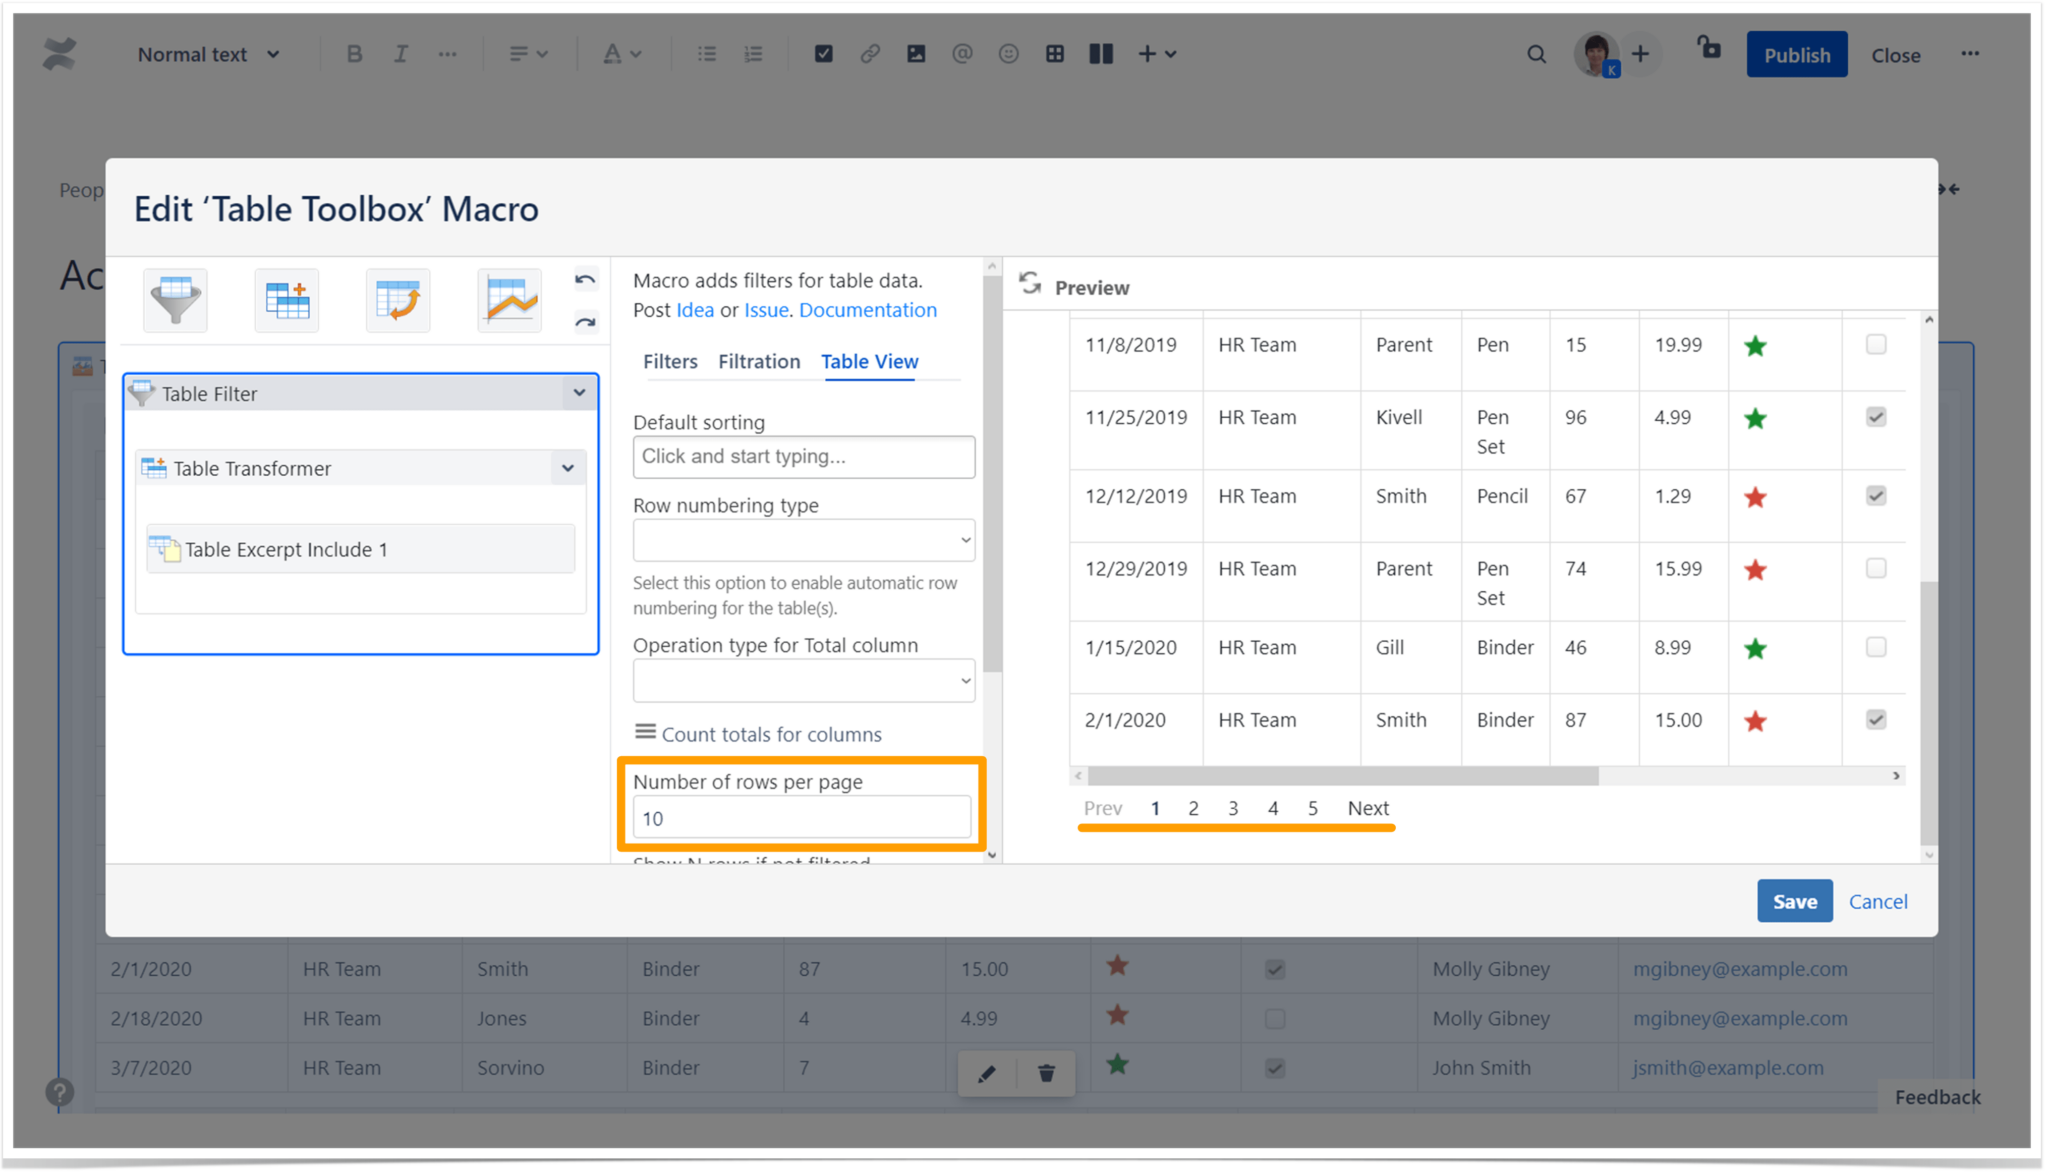The height and width of the screenshot is (1173, 2048).
Task: Enable the checkbox on the Jones Binder row
Action: click(x=1274, y=1018)
